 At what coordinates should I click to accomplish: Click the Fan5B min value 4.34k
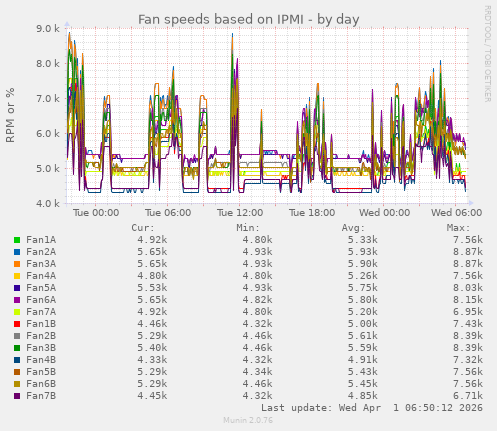257,372
